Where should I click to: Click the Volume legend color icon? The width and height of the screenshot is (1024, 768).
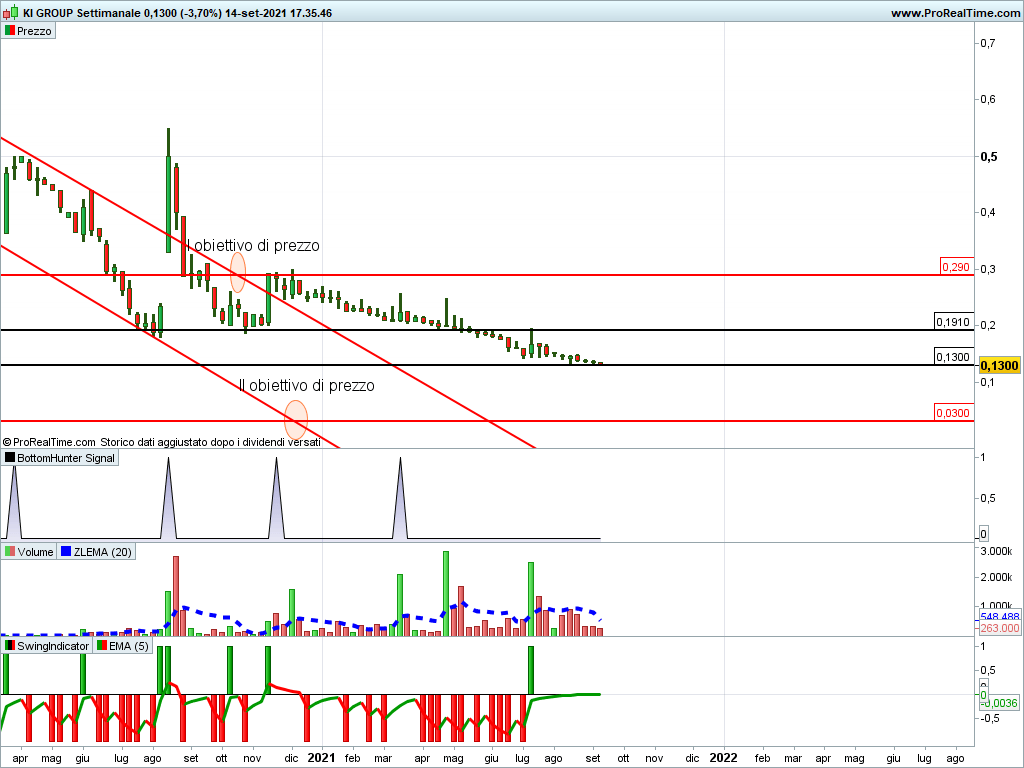[x=10, y=552]
